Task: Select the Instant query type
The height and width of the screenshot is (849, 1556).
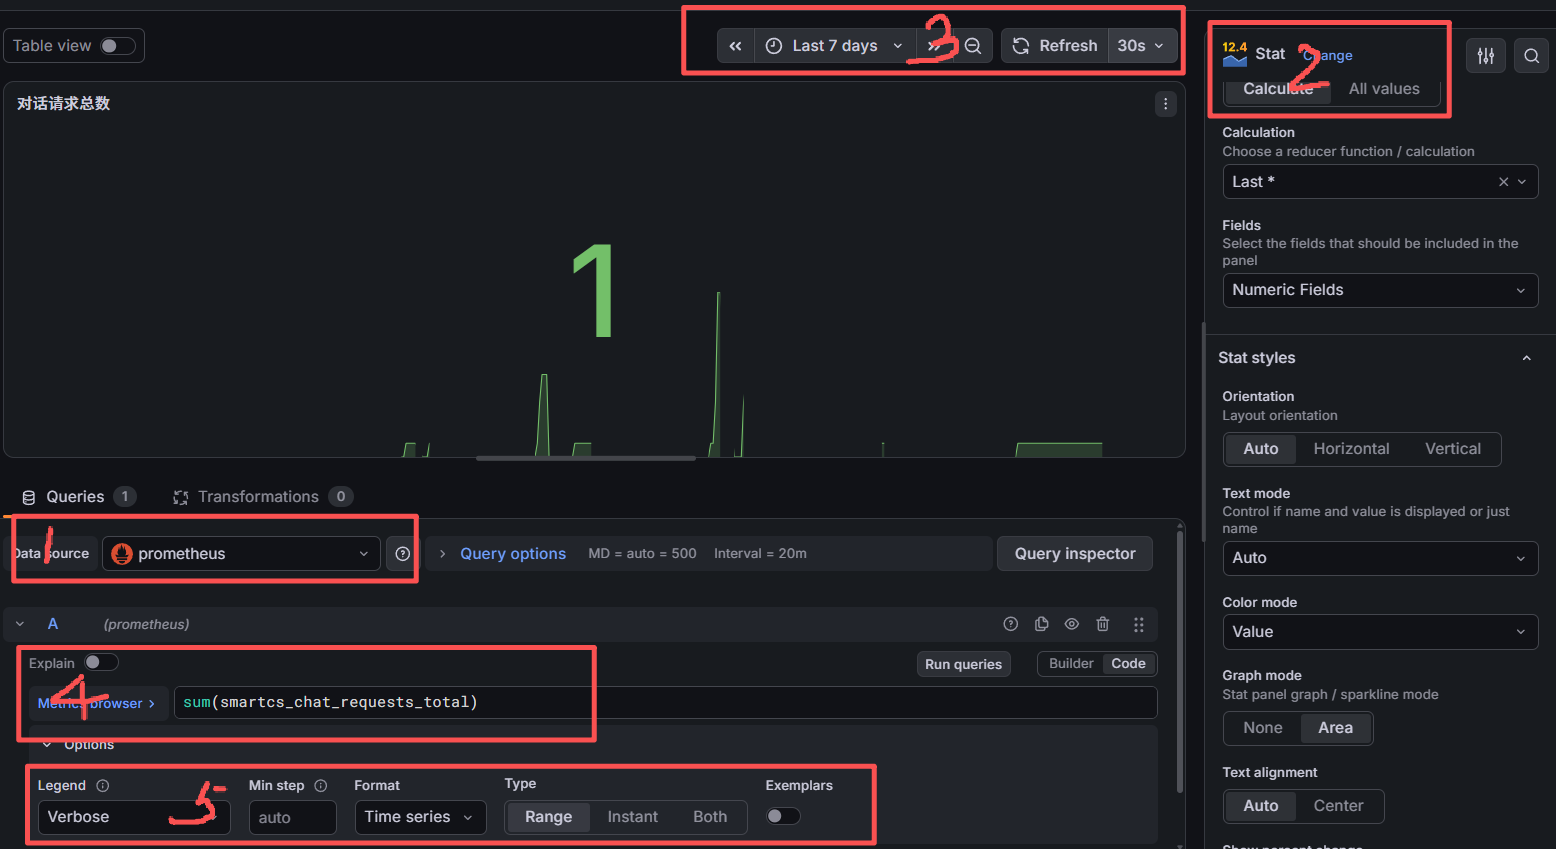Action: 632,817
